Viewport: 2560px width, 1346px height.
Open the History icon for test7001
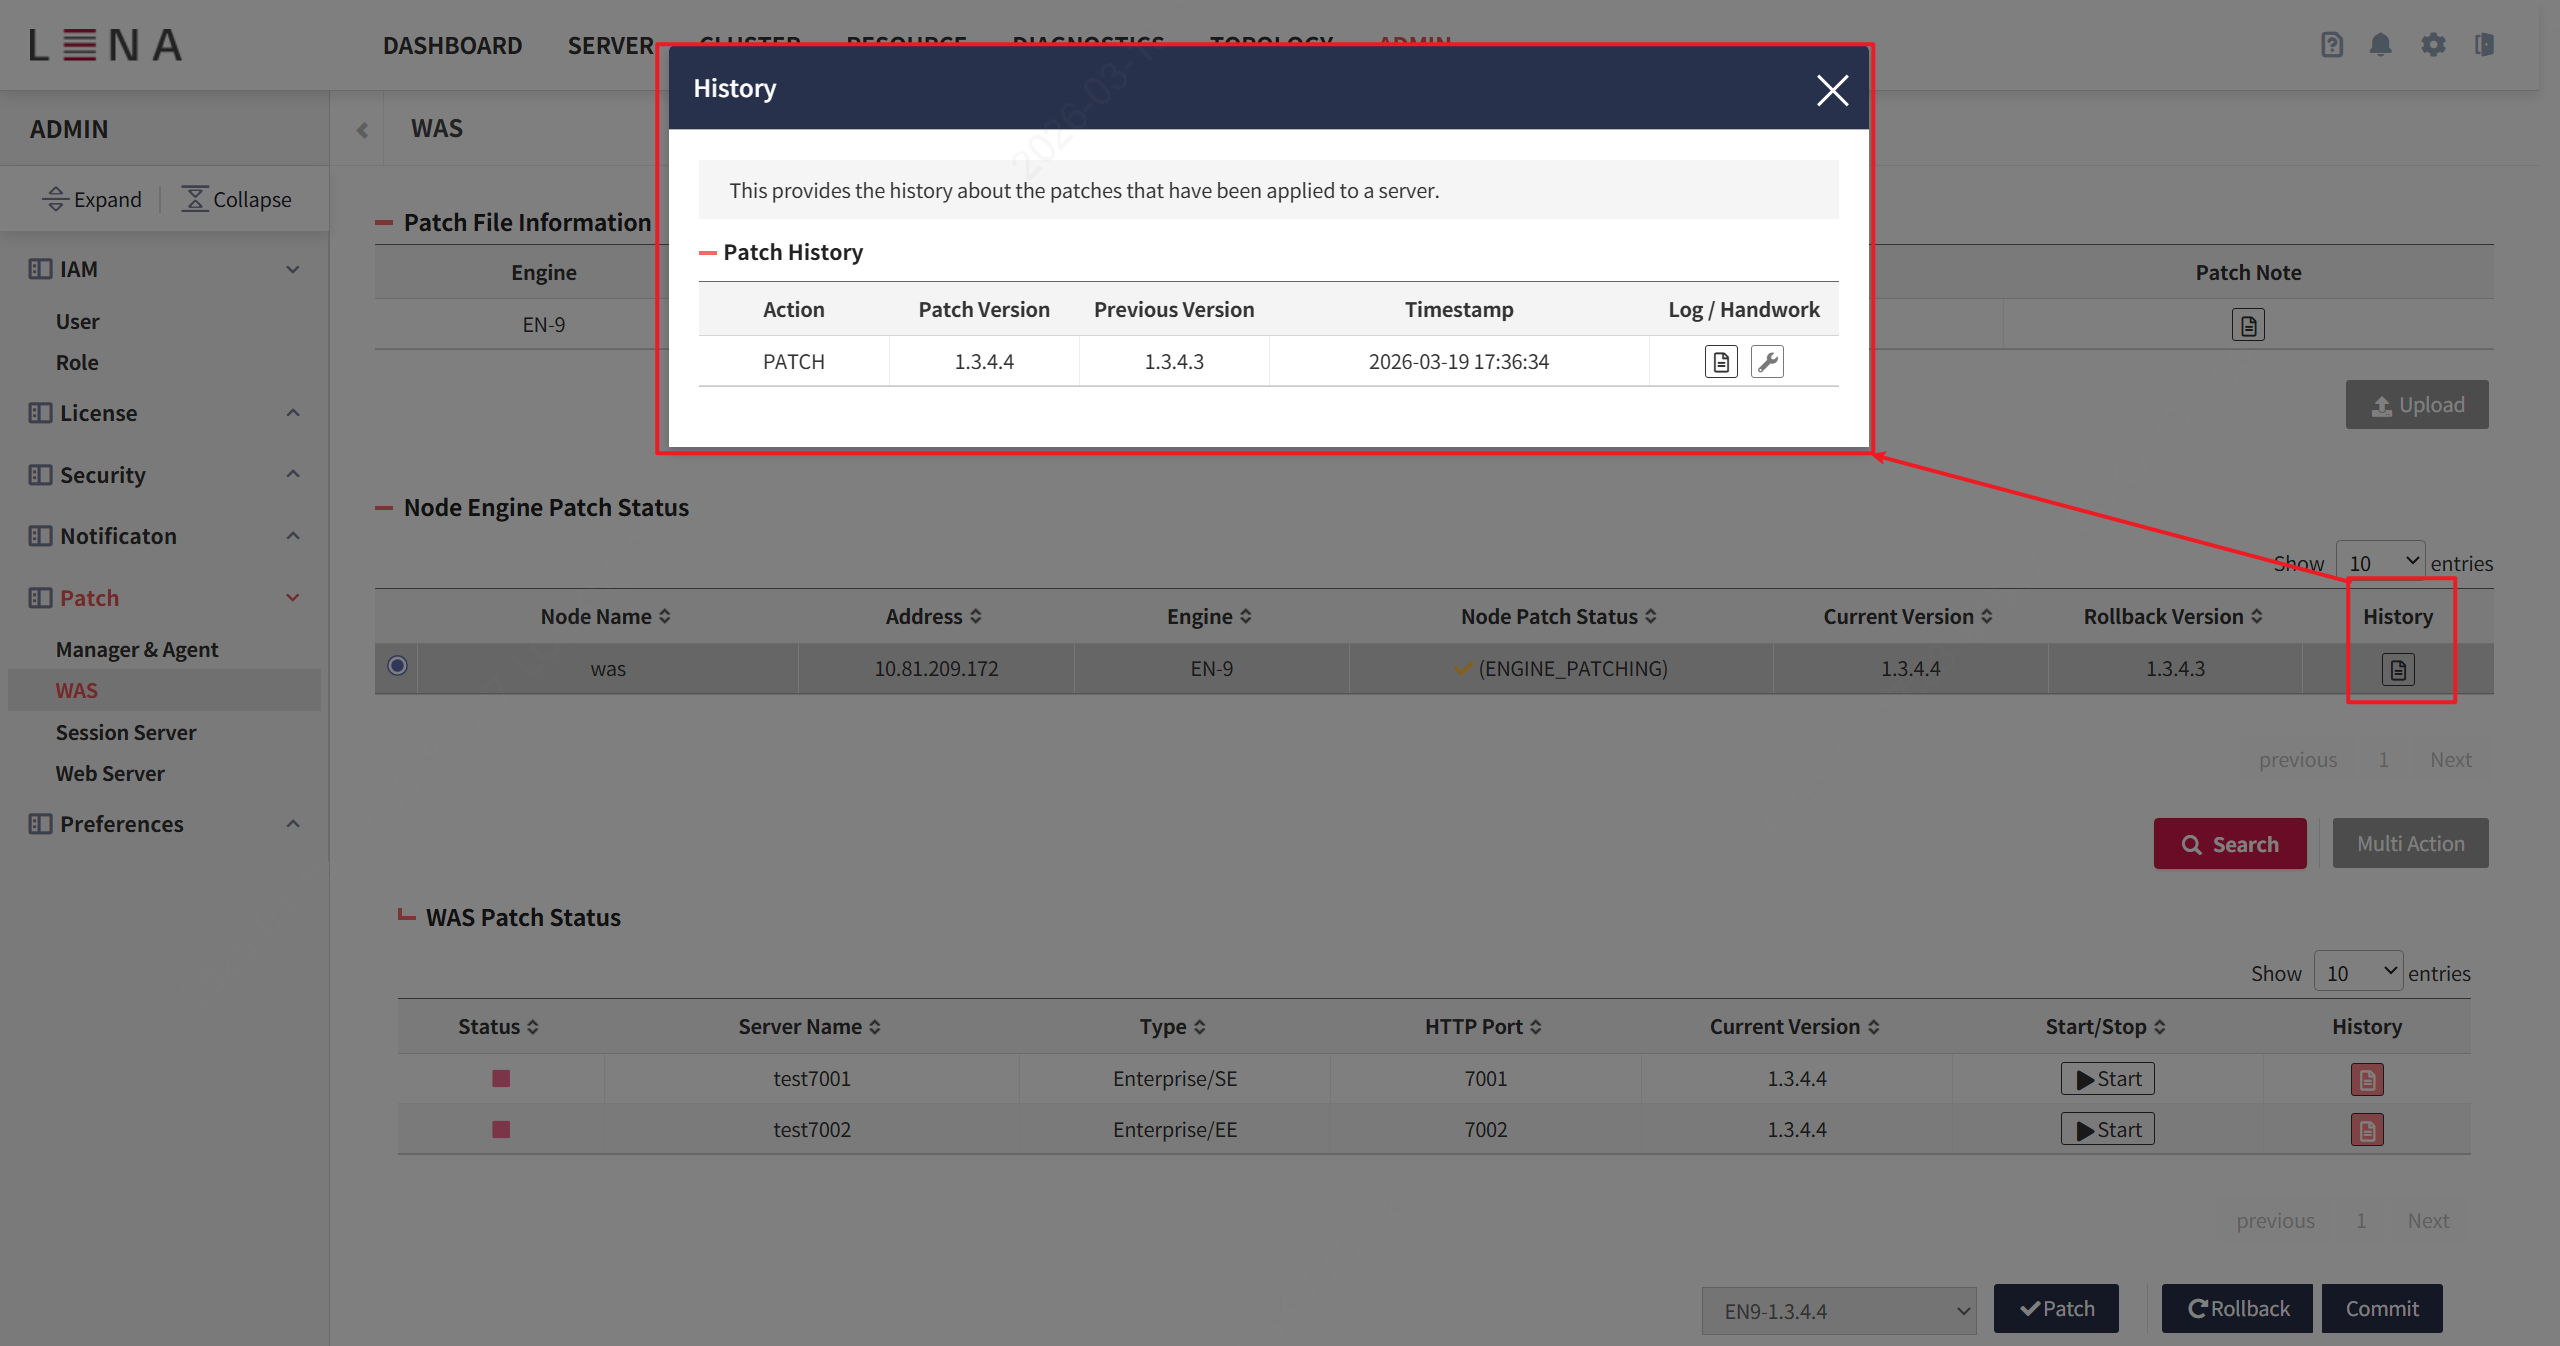pos(2366,1079)
